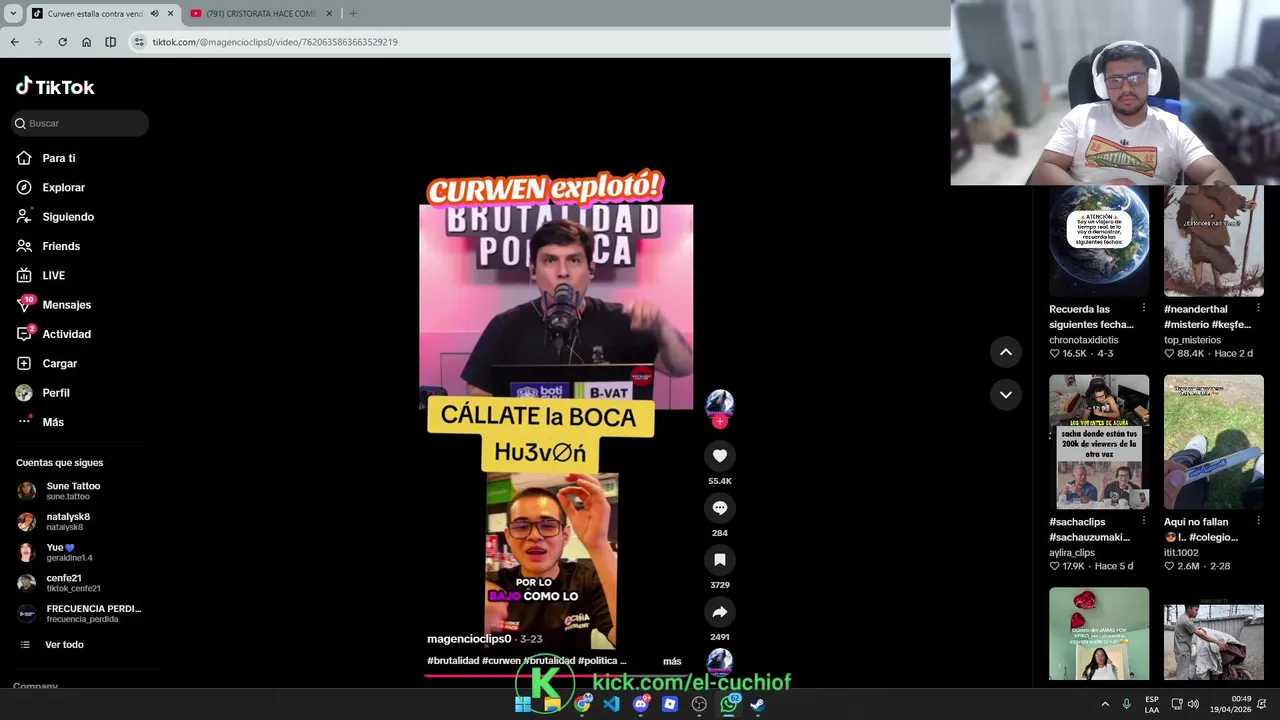The height and width of the screenshot is (720, 1280).
Task: Open the Recuerda las siguientes fecha video thumbnail
Action: (x=1099, y=241)
